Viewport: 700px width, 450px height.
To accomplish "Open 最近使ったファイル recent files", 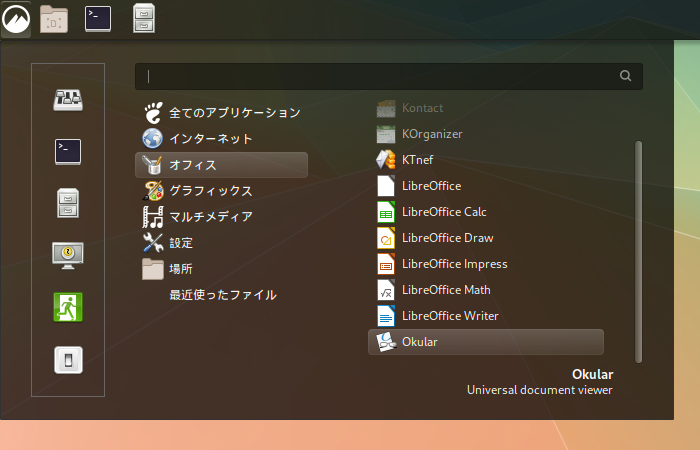I will [x=221, y=295].
